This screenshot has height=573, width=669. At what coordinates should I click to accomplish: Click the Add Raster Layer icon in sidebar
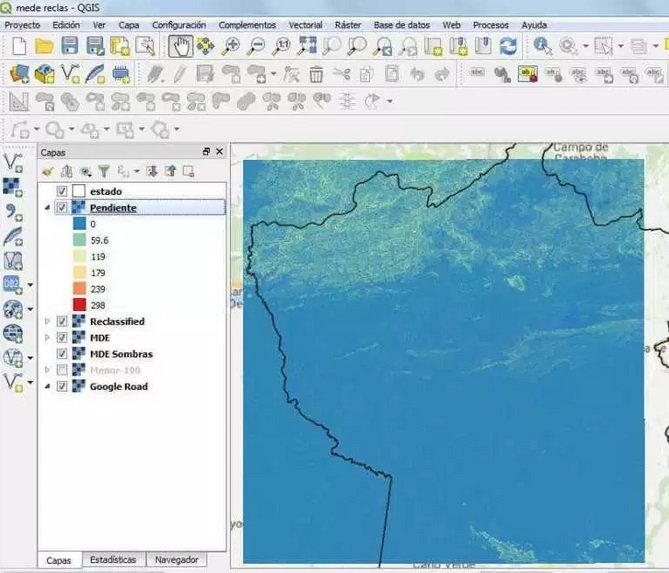[x=13, y=186]
